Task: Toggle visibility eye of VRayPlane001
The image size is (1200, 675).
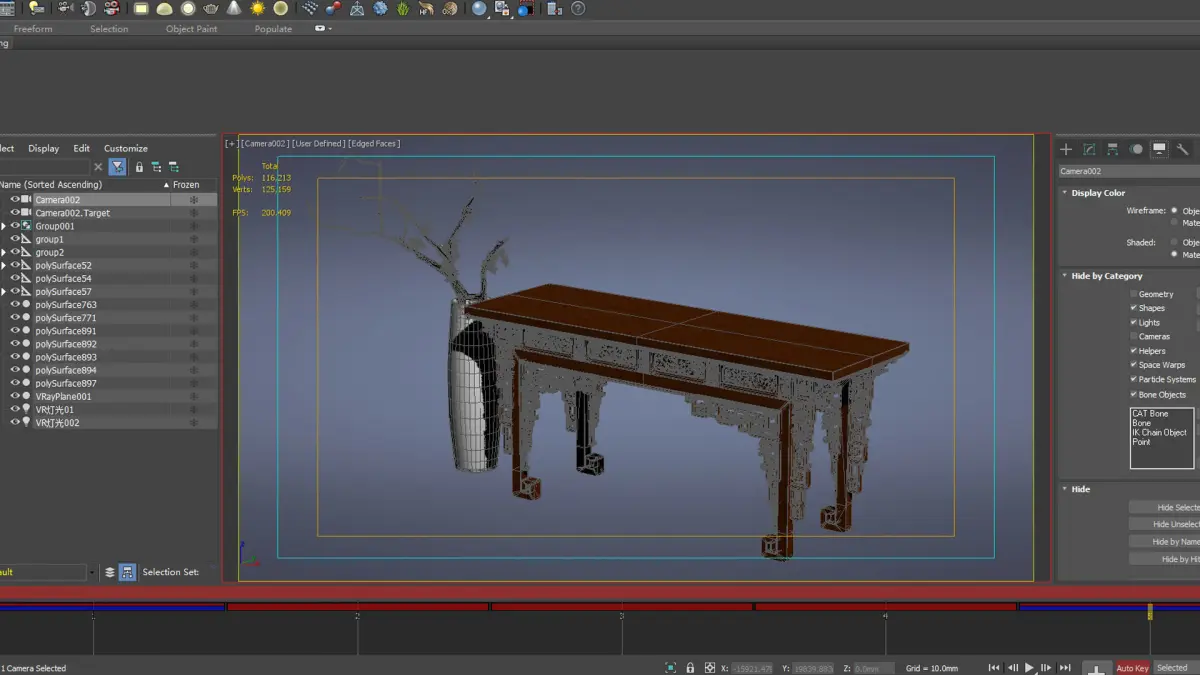Action: point(15,396)
